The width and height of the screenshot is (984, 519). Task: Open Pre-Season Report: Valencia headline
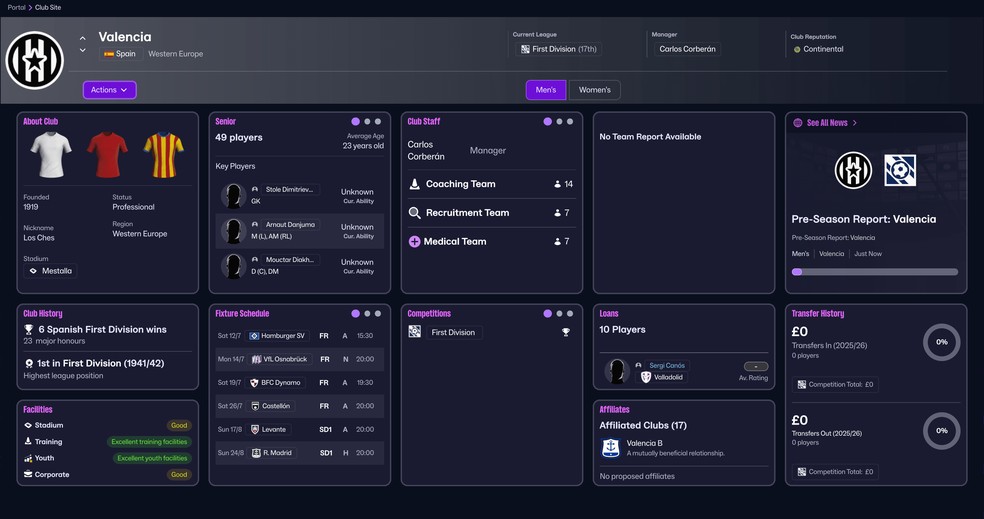point(864,219)
